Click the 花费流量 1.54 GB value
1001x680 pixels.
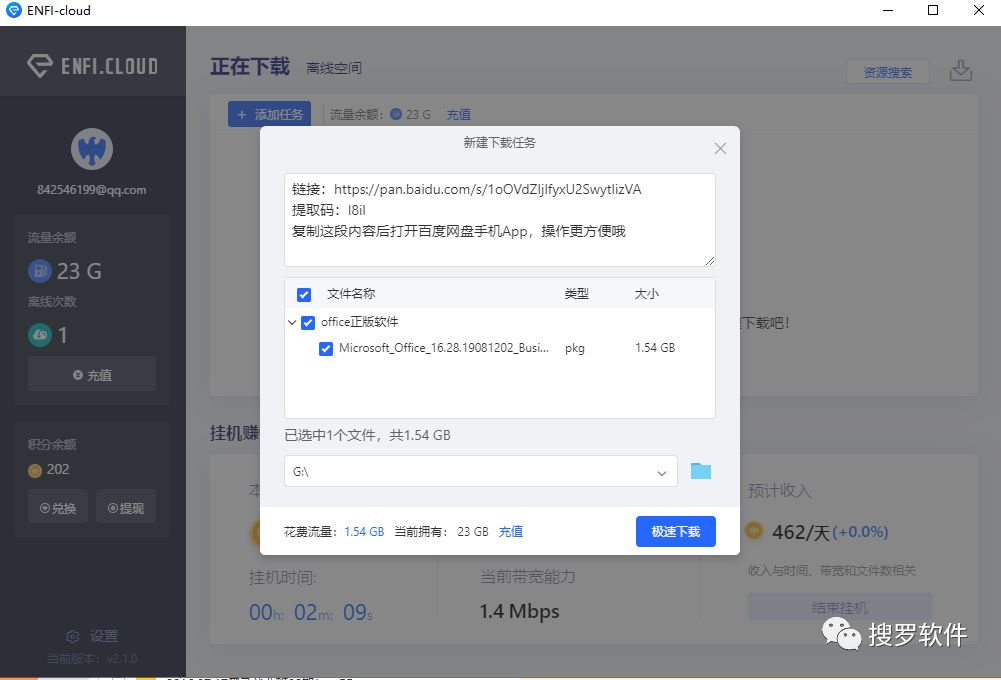364,531
